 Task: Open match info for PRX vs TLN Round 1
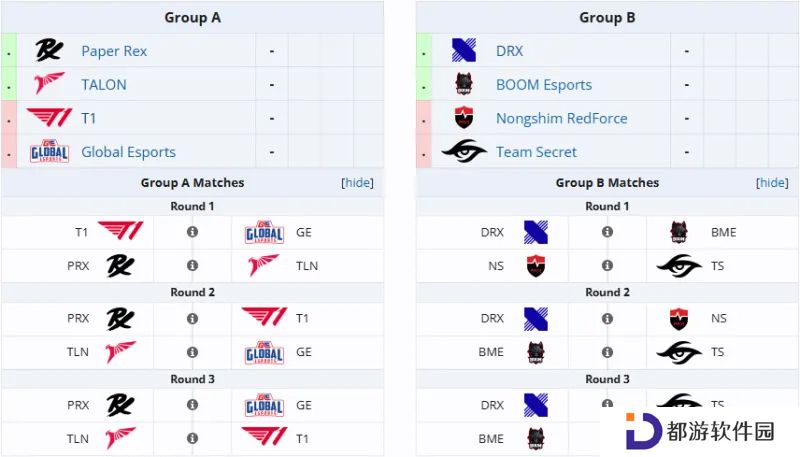(192, 266)
